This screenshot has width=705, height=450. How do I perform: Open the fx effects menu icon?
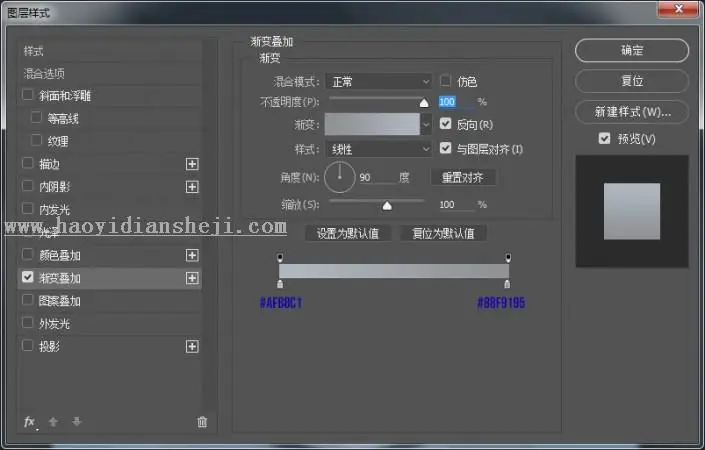(30, 422)
